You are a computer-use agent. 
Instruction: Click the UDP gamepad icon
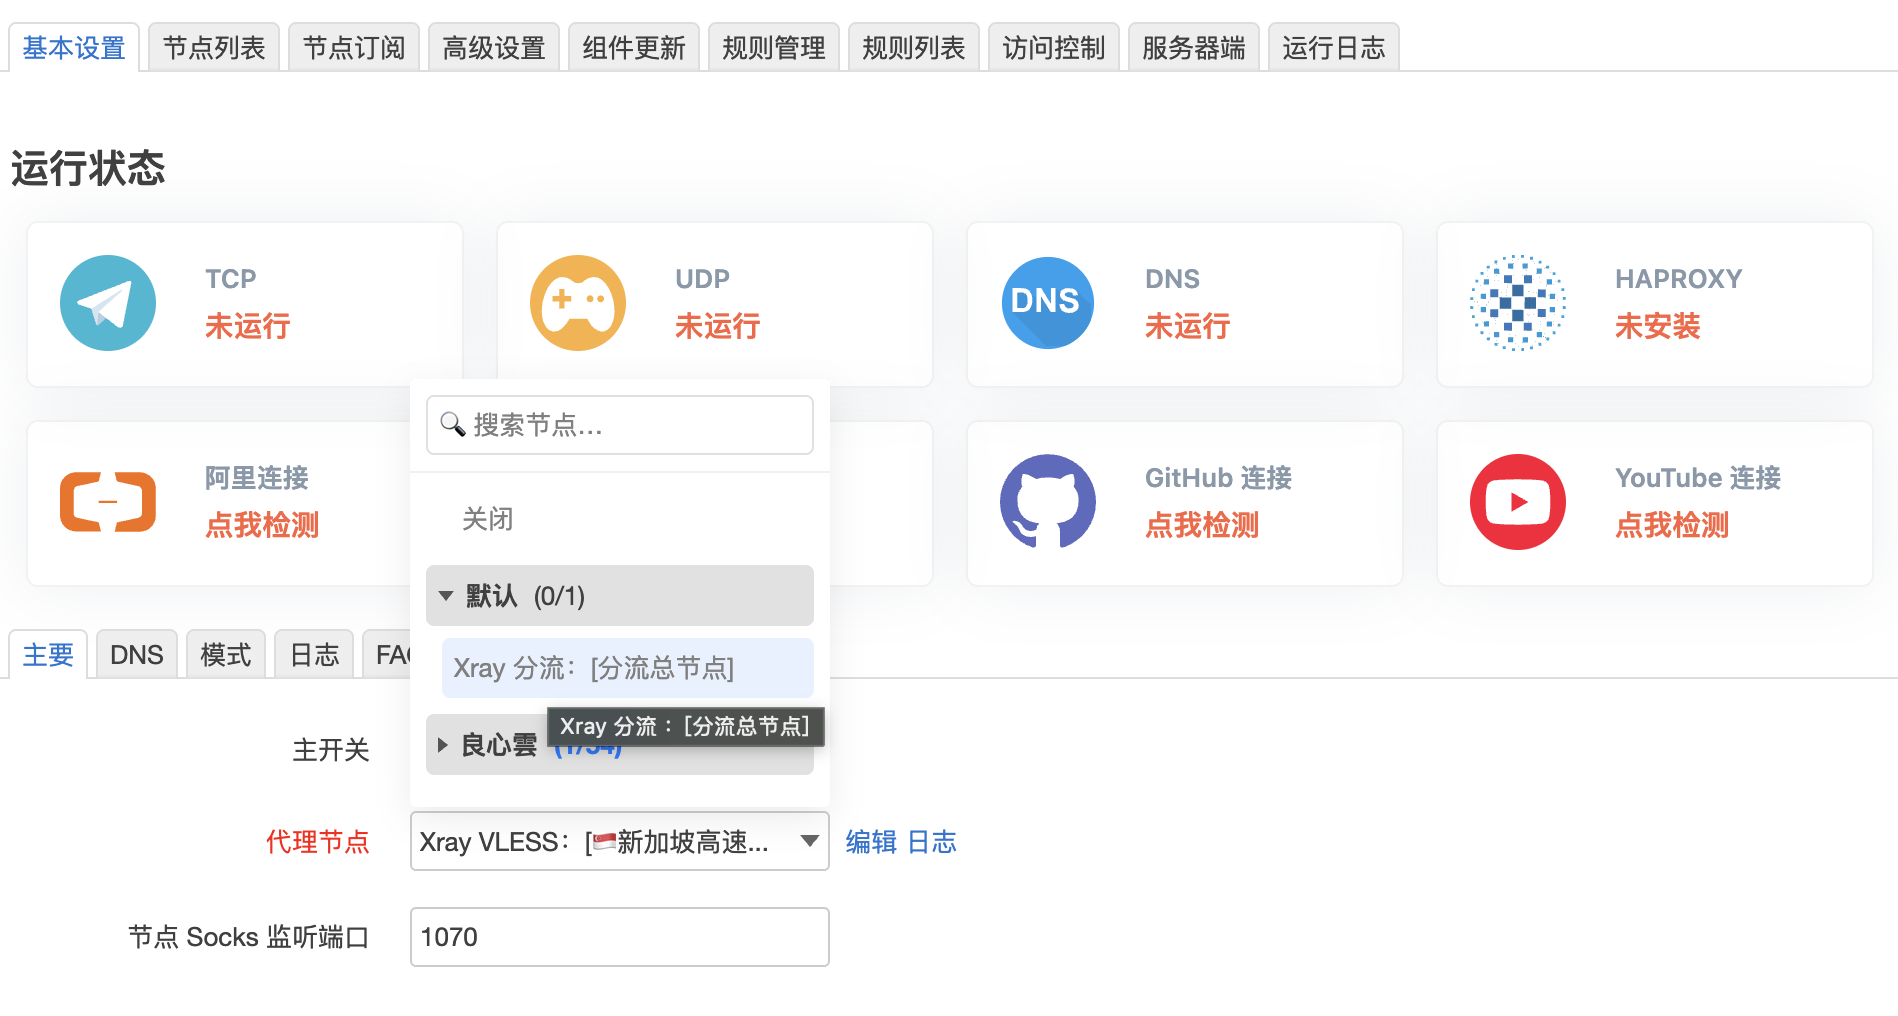[x=578, y=303]
